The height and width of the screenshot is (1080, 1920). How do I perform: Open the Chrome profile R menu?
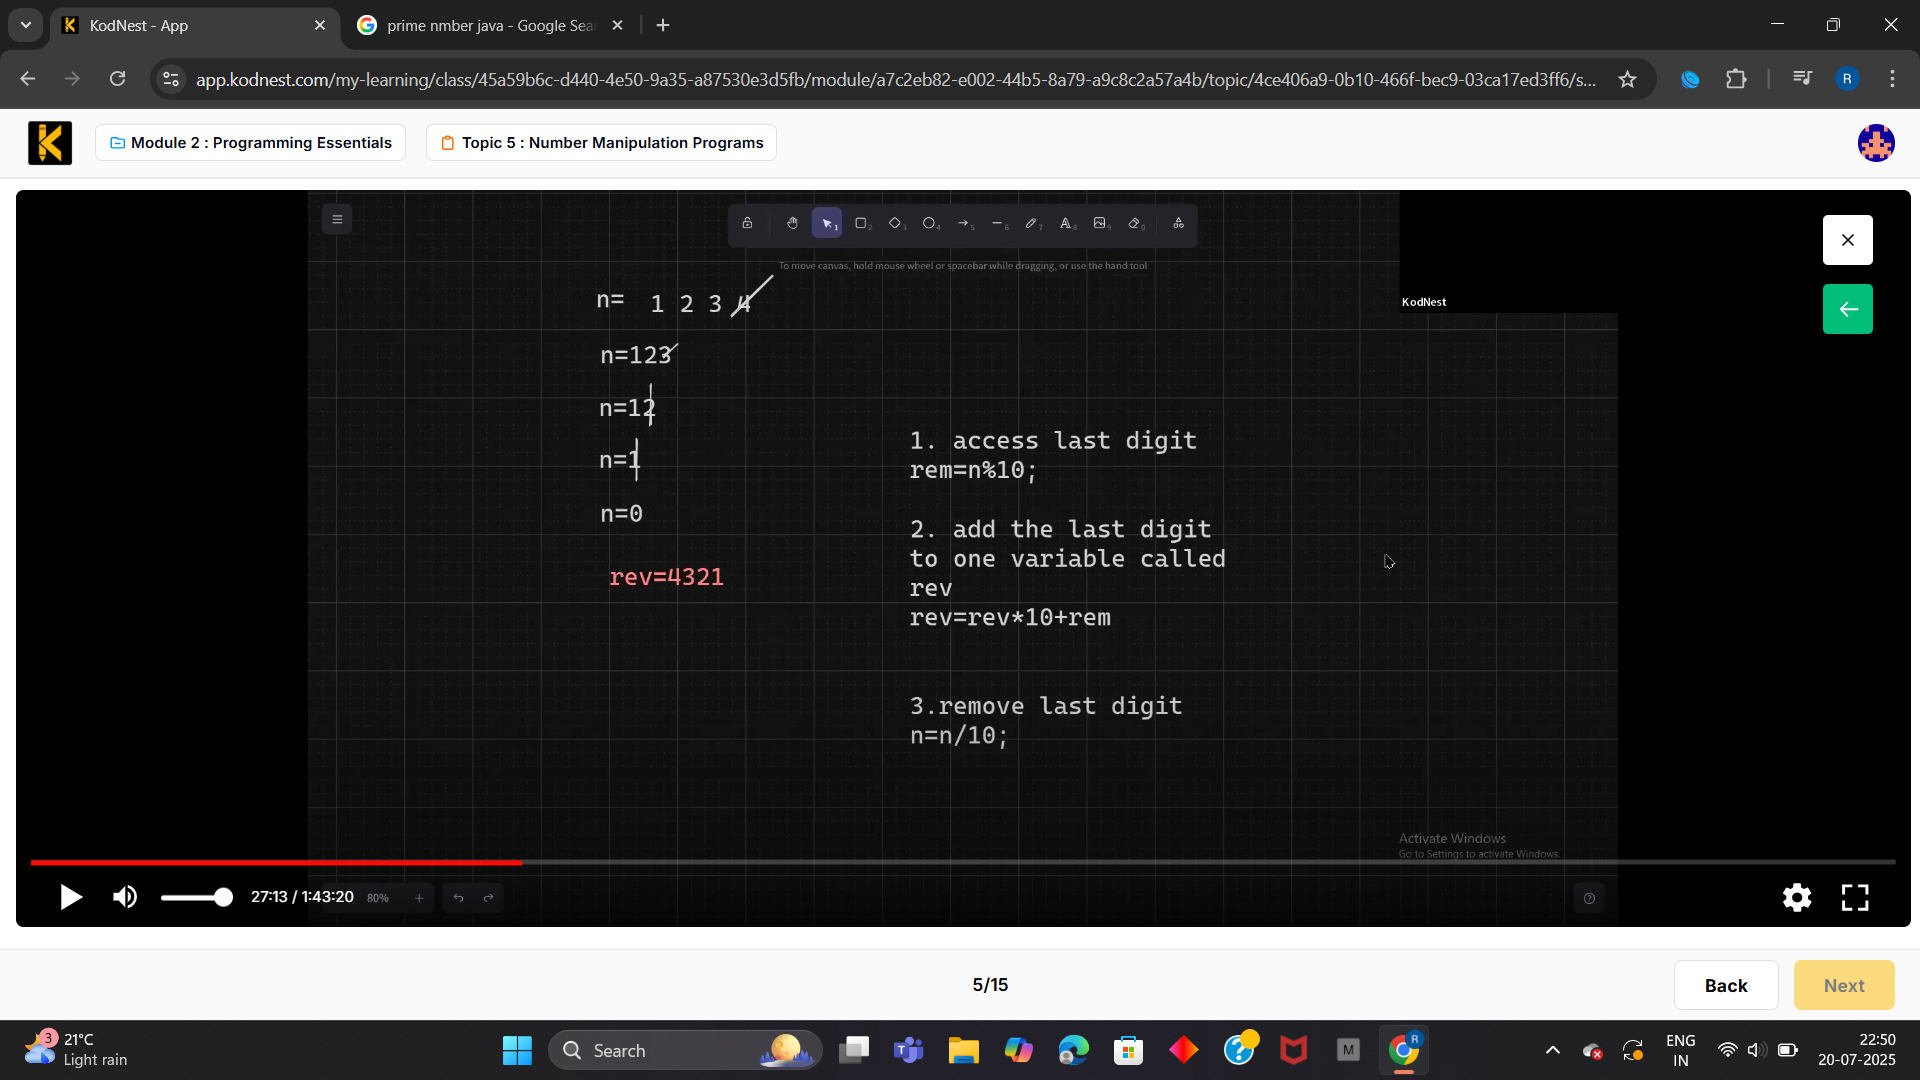pos(1847,79)
